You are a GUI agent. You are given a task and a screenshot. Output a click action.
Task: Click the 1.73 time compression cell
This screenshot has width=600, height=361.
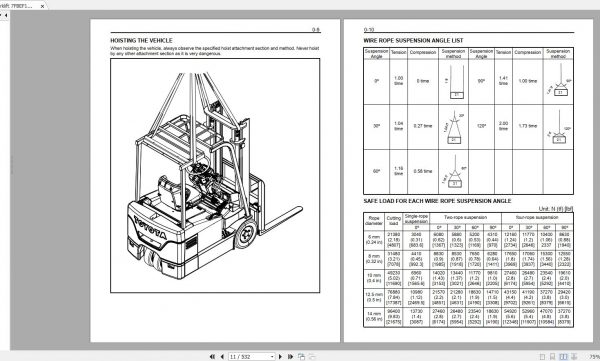pyautogui.click(x=528, y=126)
